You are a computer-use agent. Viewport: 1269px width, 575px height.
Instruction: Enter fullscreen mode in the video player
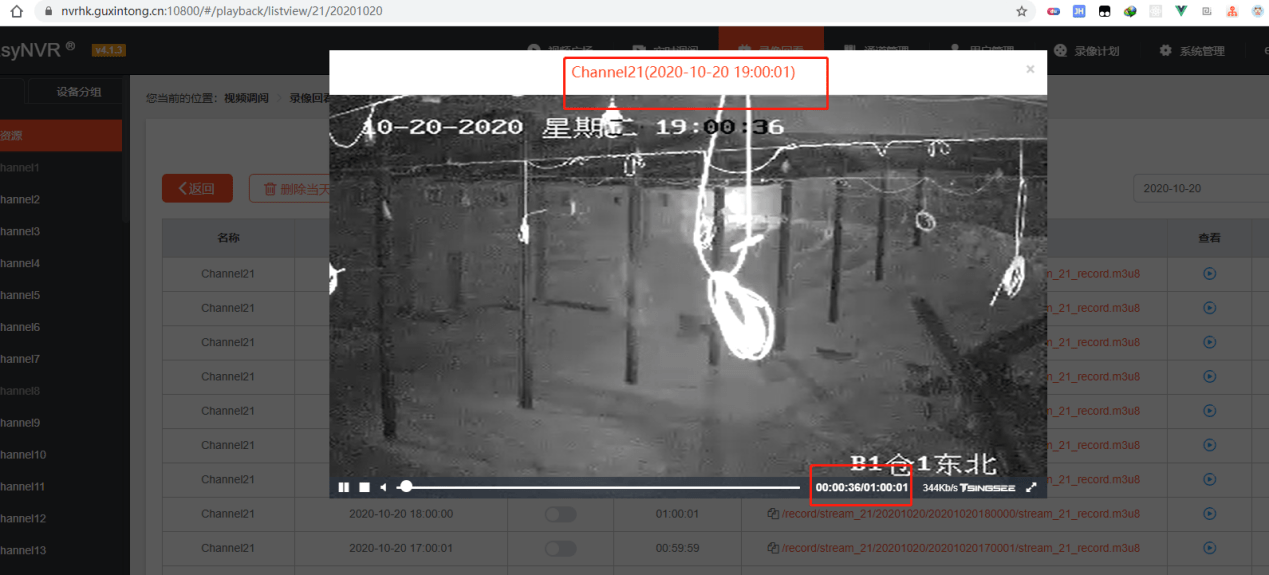pyautogui.click(x=1031, y=487)
